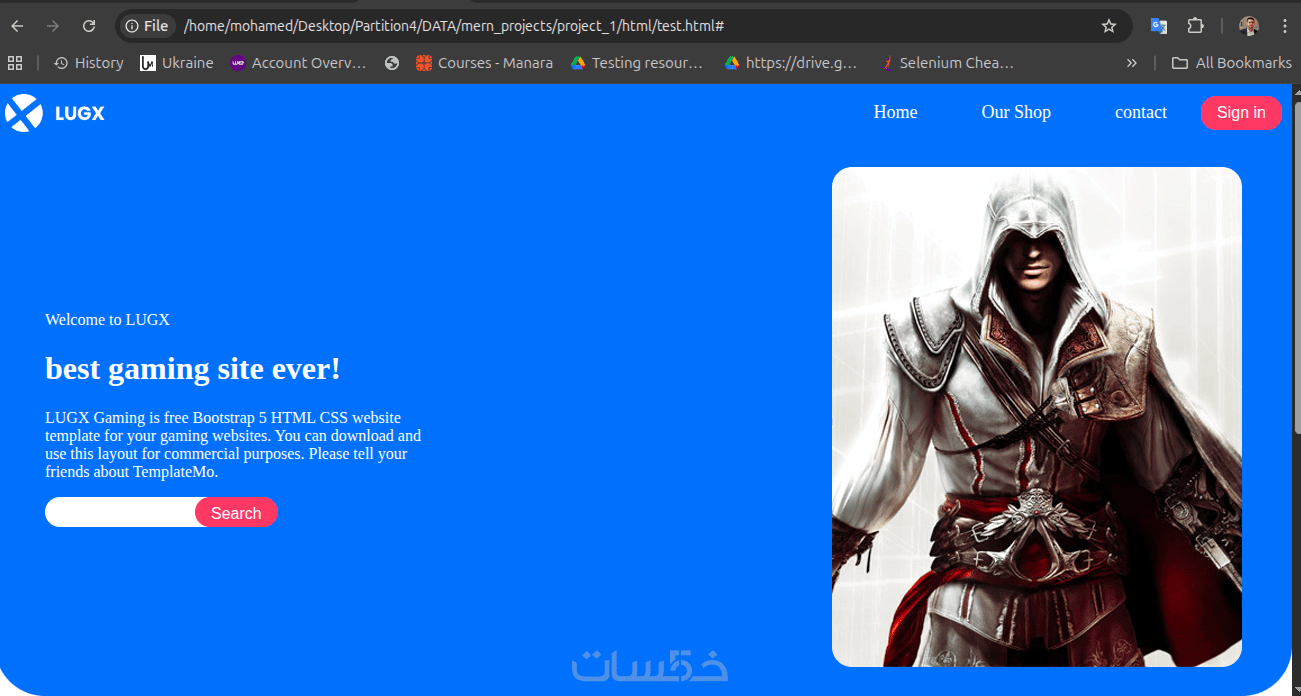Open the History bookmark
The width and height of the screenshot is (1301, 696).
[x=89, y=63]
